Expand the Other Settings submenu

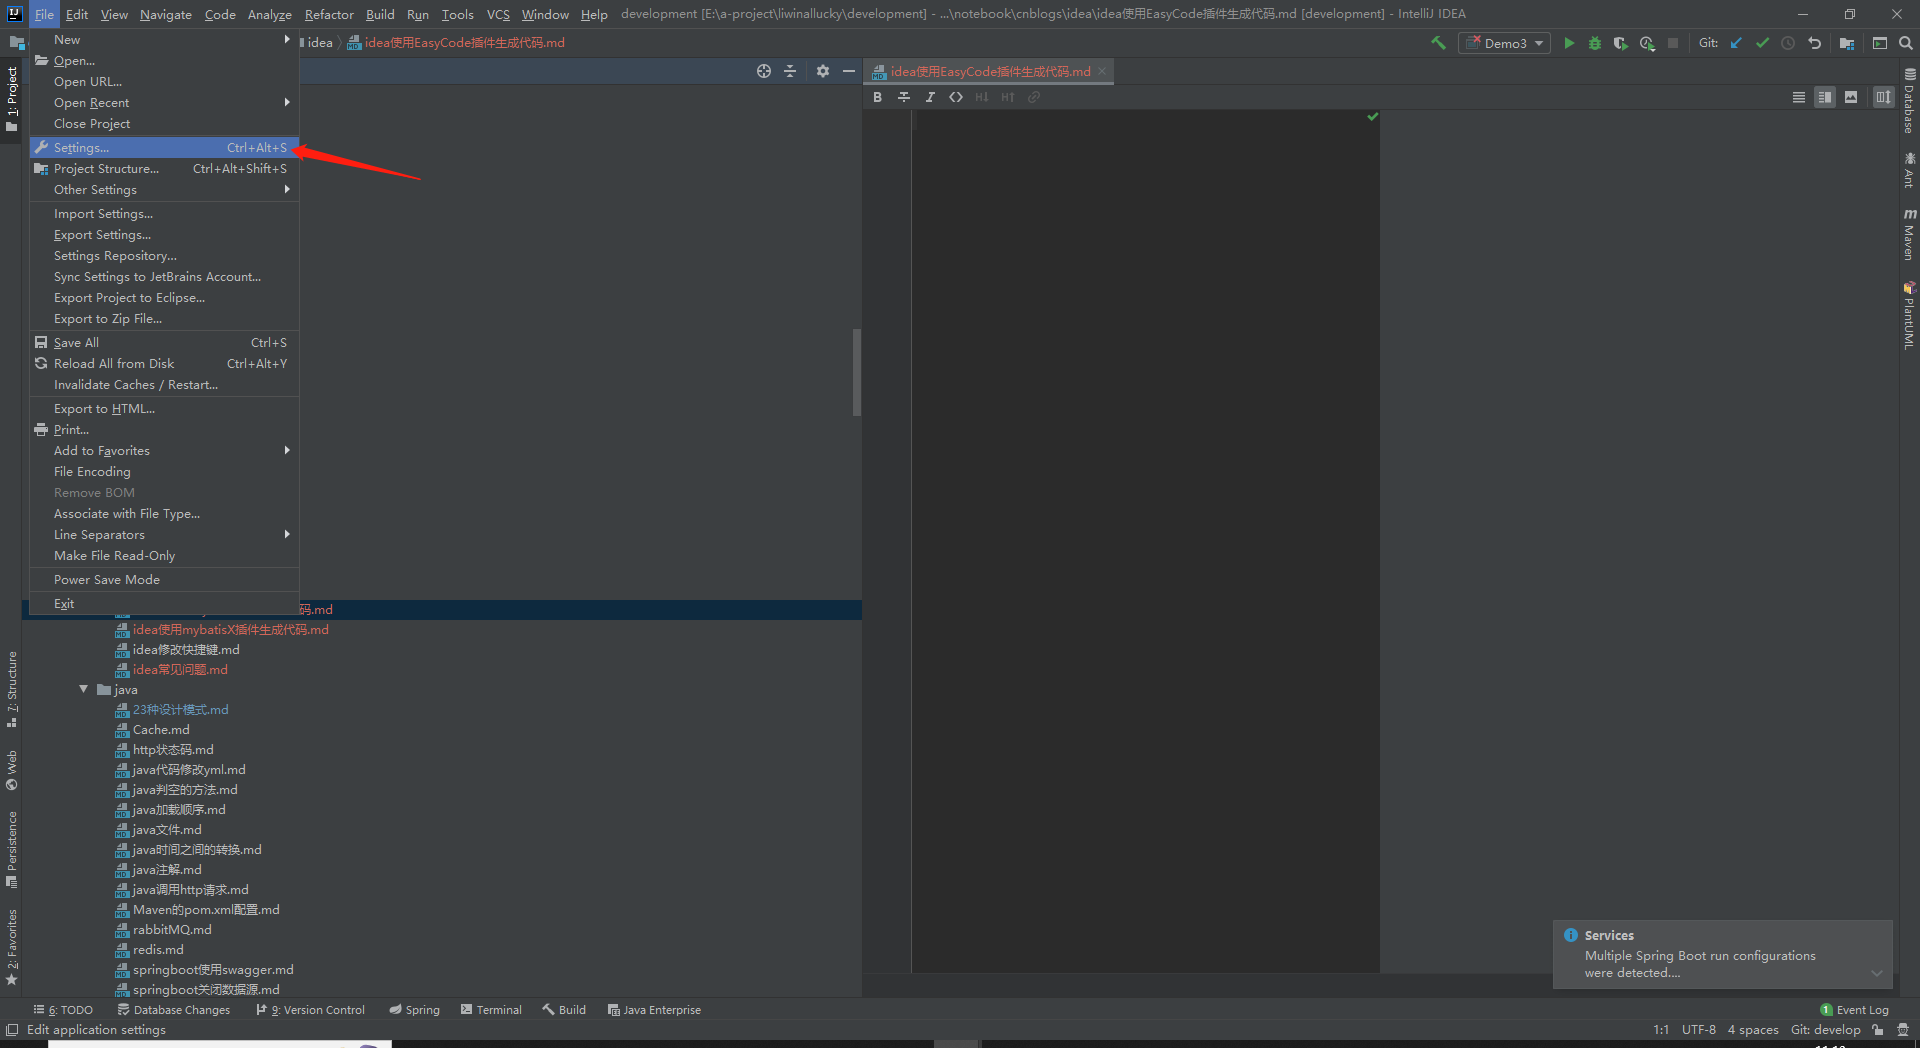pyautogui.click(x=164, y=190)
